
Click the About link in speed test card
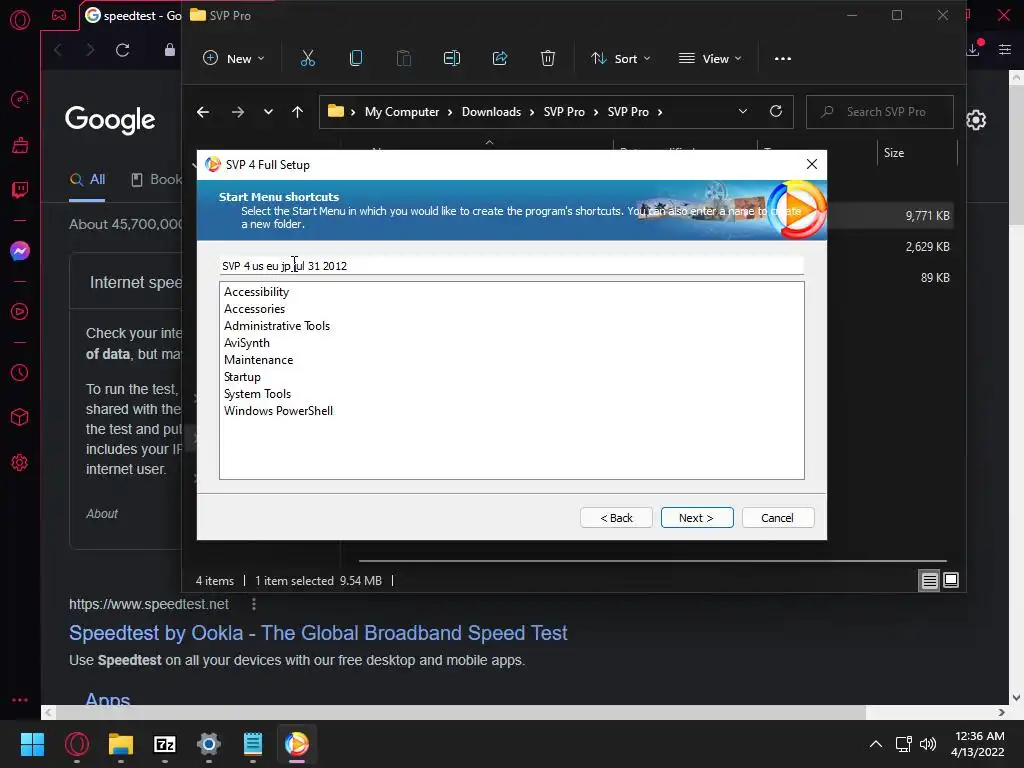(102, 514)
